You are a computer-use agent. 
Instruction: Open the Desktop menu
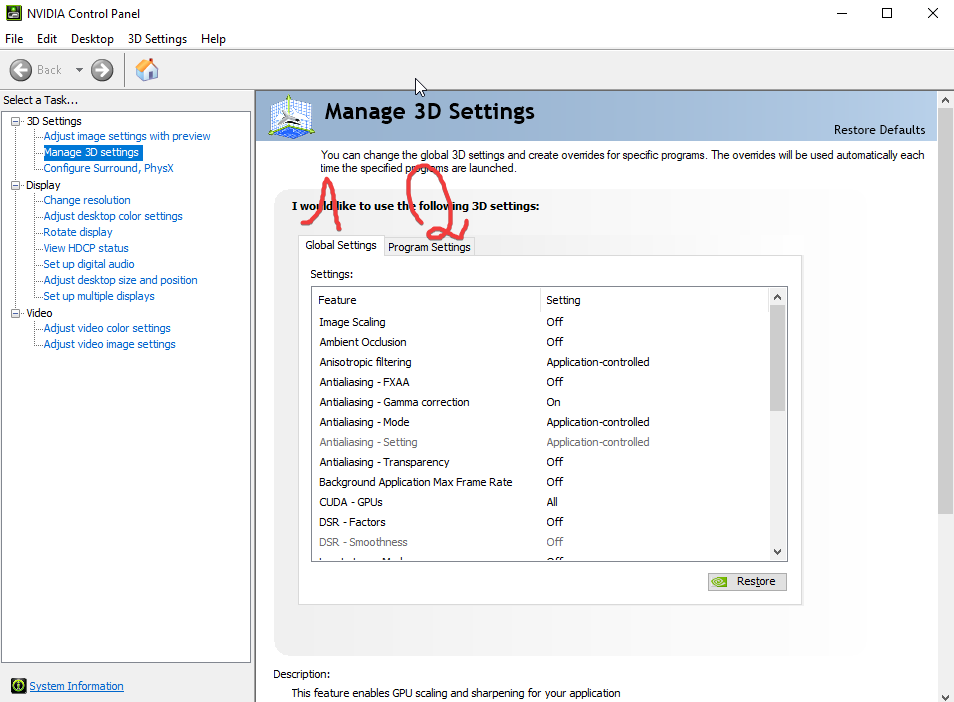tap(92, 39)
